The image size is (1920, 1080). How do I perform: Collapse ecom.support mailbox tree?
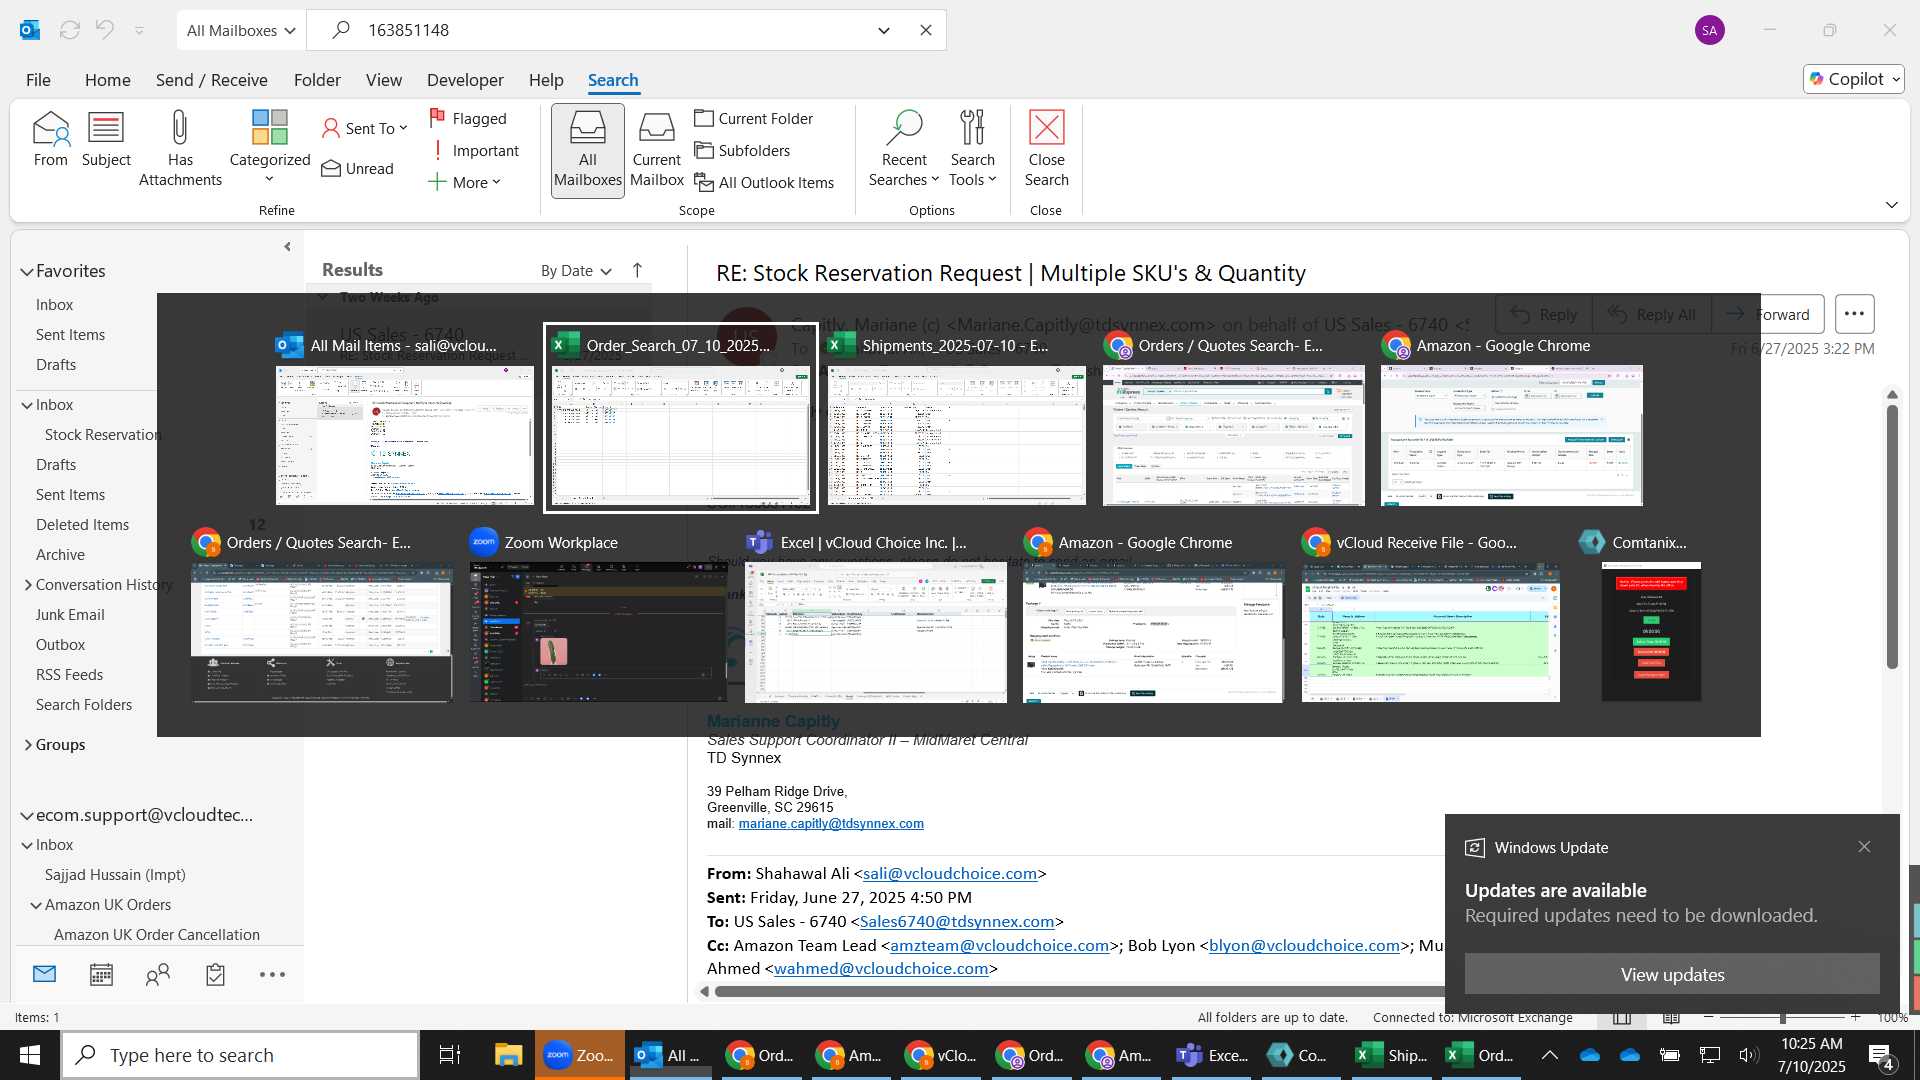click(27, 816)
